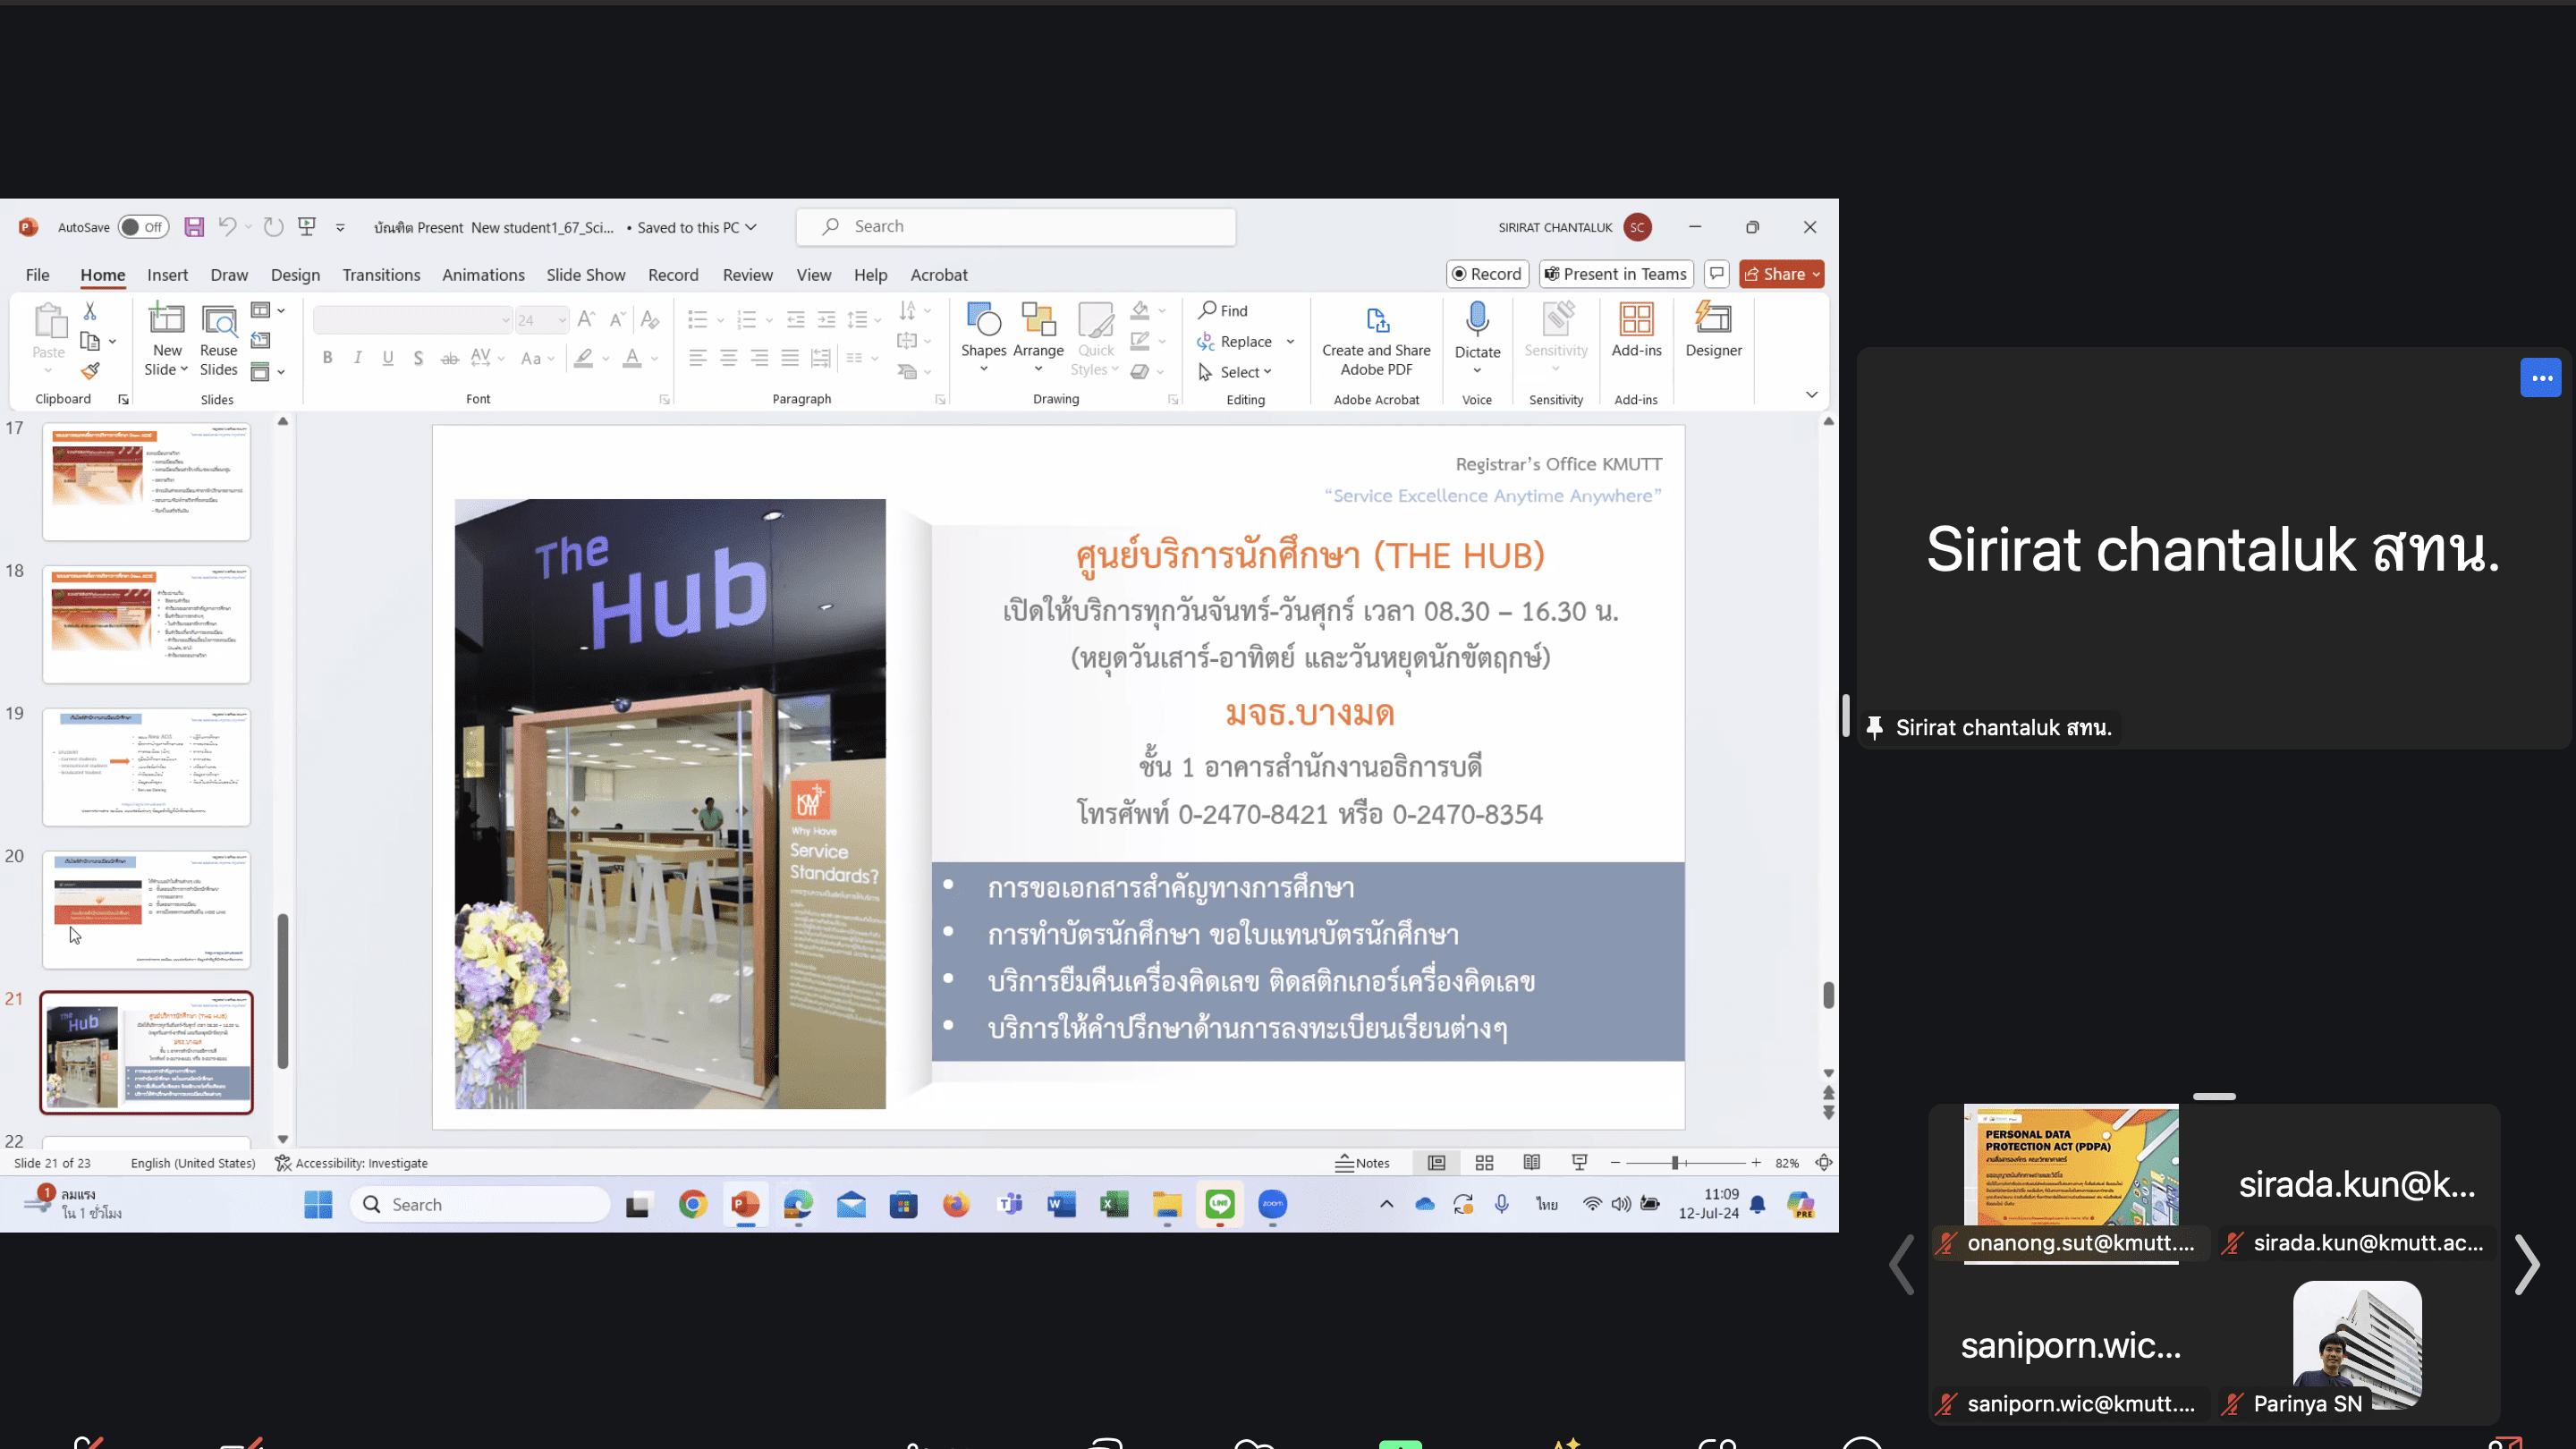Click the PowerPoint Search box
The image size is (2576, 1449).
[x=1015, y=227]
